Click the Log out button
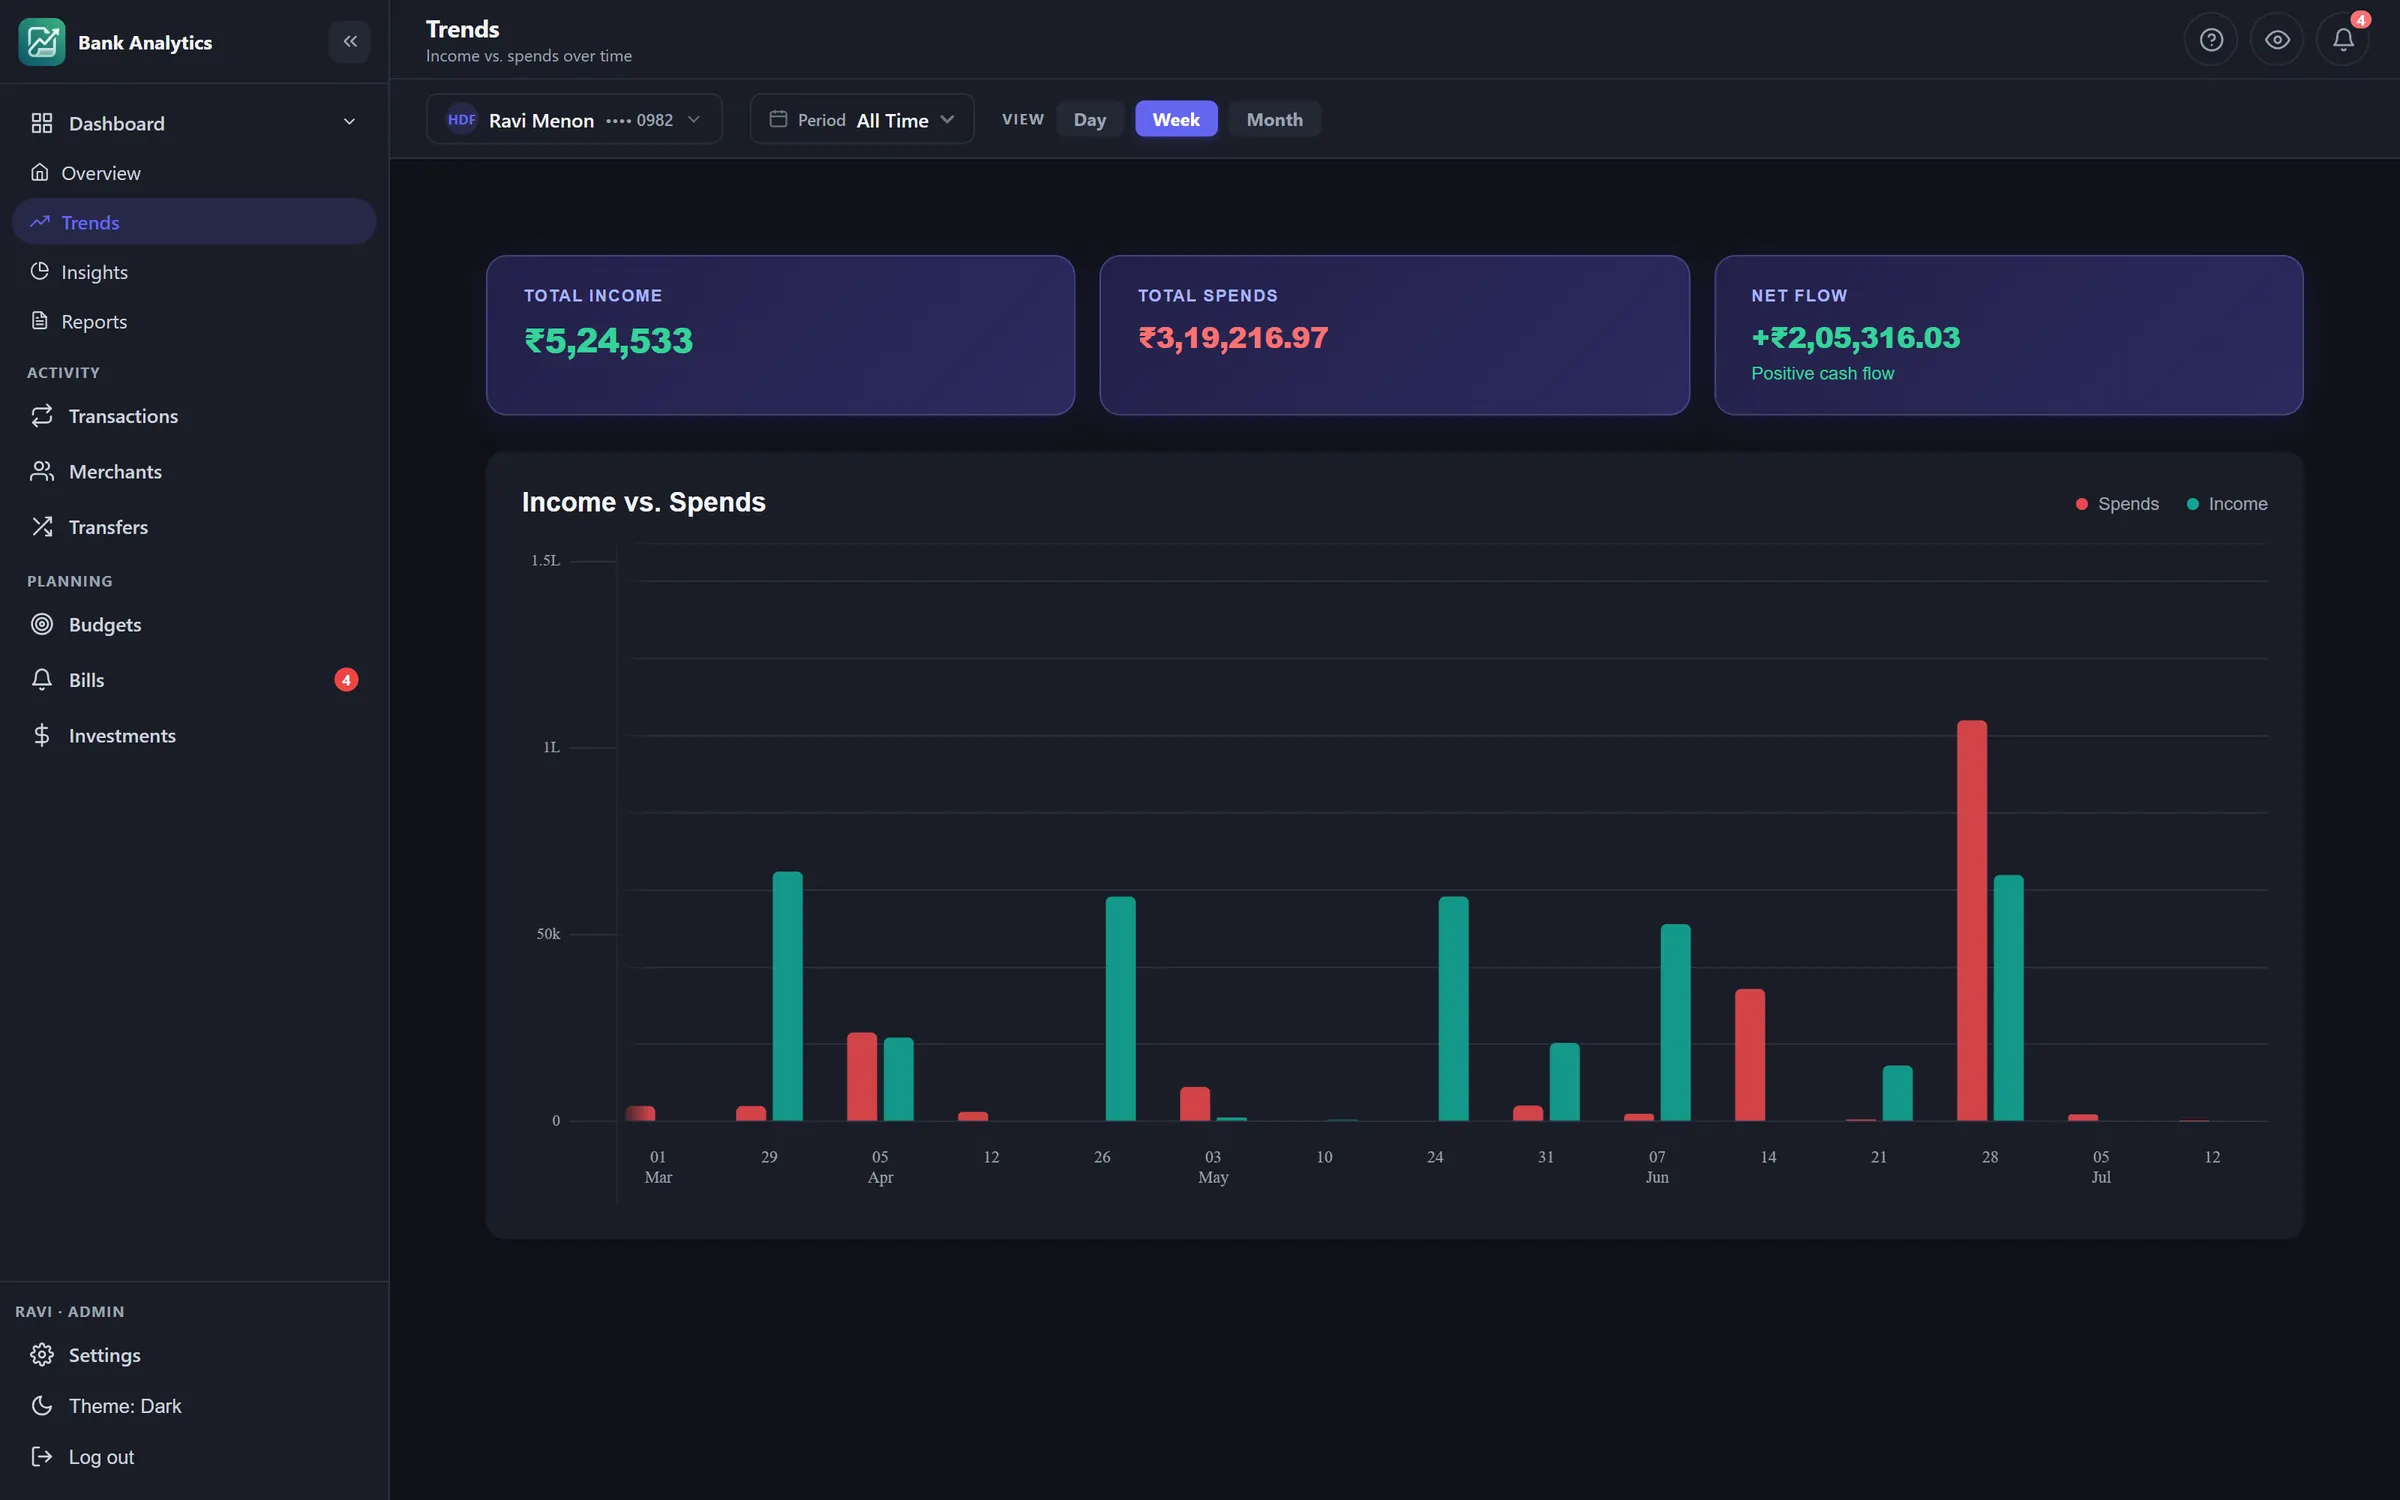Screen dimensions: 2400x1500 194,1457
